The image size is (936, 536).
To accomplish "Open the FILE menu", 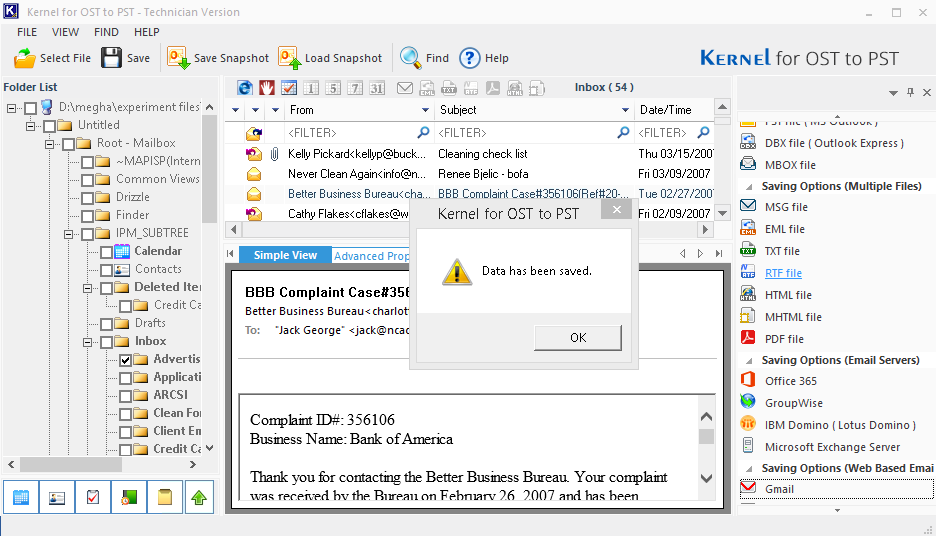I will coord(27,32).
